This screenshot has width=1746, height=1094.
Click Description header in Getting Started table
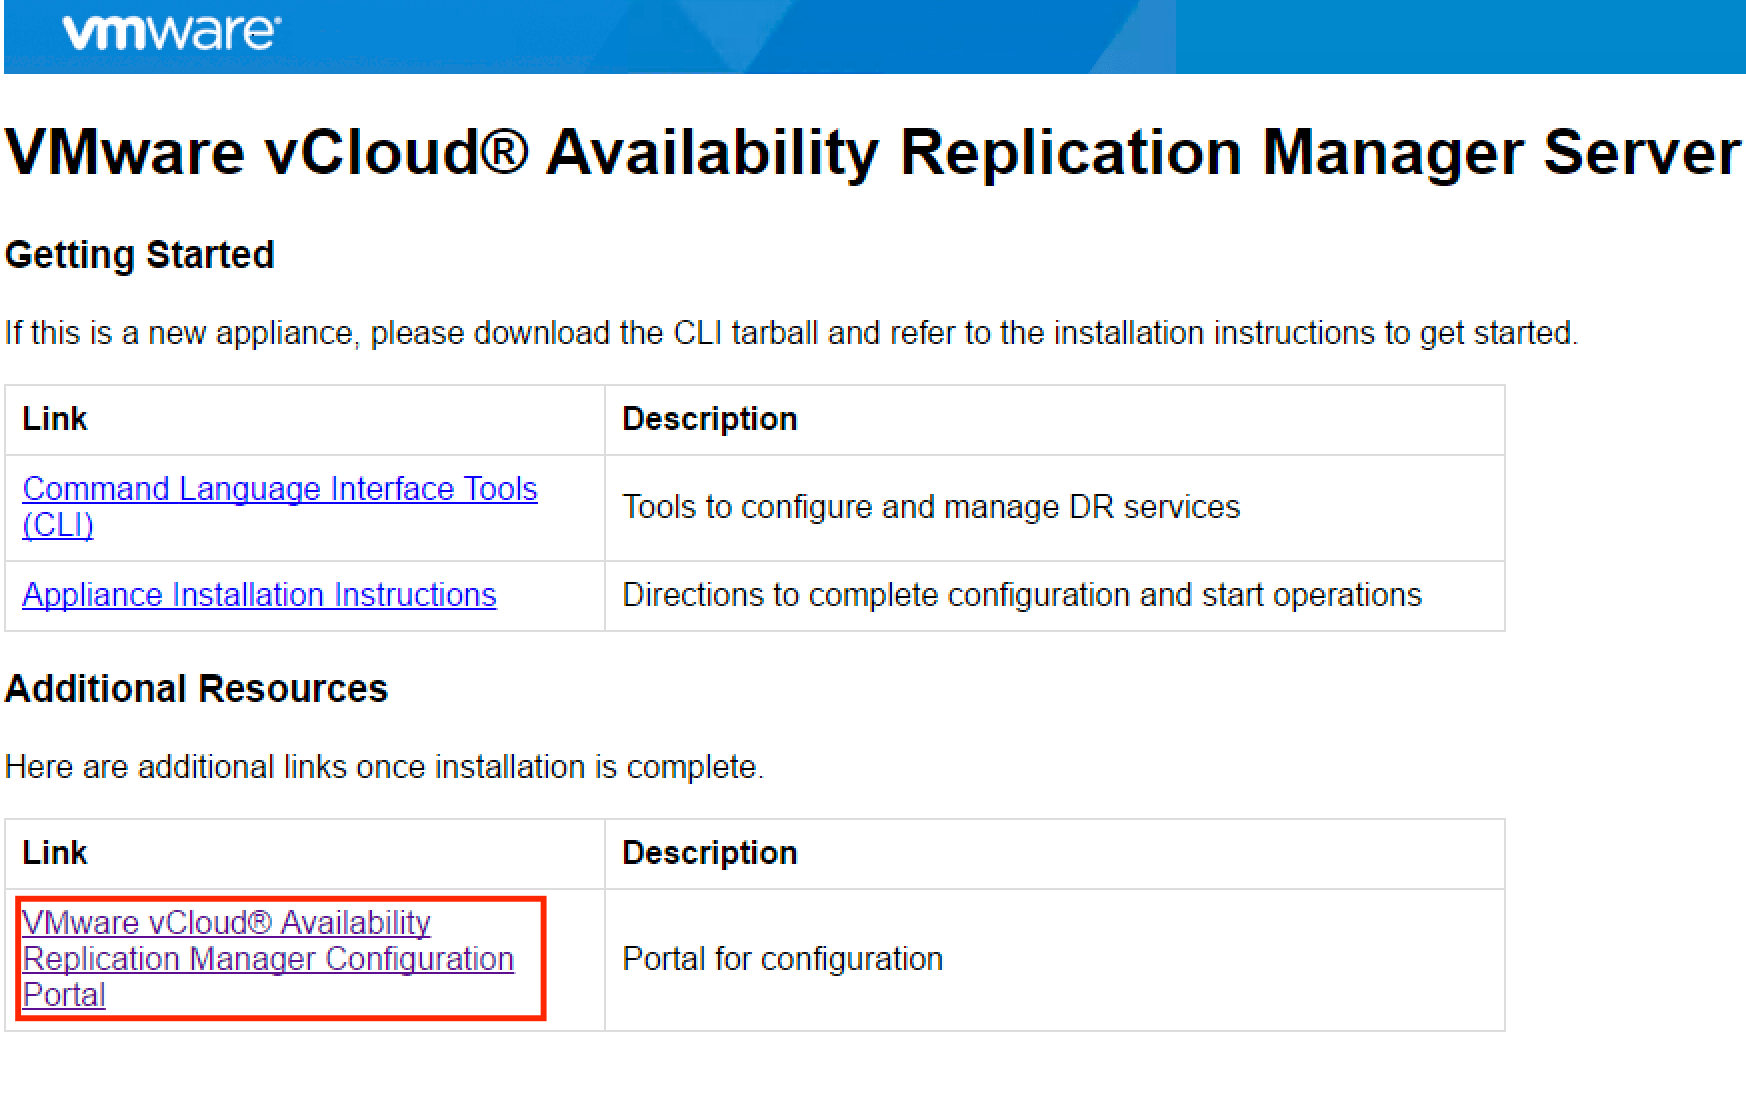tap(709, 419)
